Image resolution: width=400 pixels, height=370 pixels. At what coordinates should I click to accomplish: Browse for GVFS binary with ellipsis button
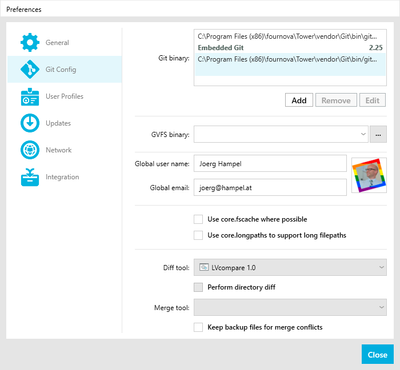(x=378, y=134)
